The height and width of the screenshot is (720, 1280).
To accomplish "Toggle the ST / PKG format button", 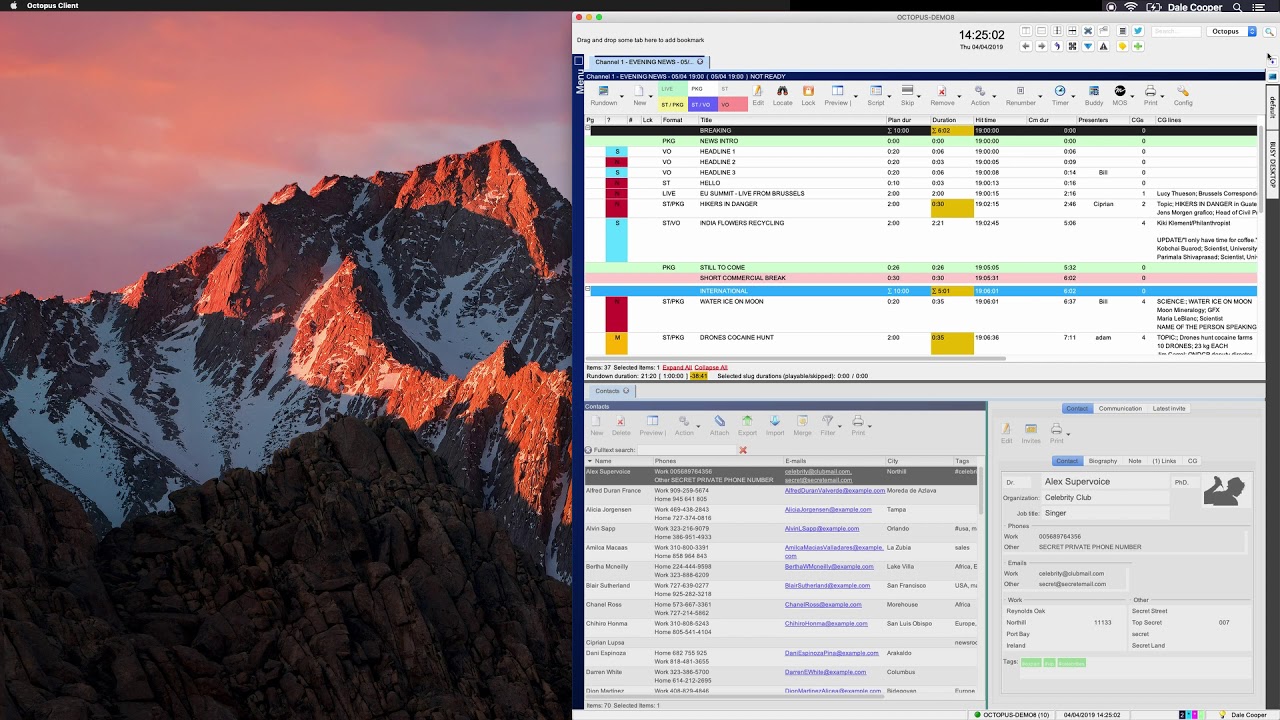I will point(672,104).
